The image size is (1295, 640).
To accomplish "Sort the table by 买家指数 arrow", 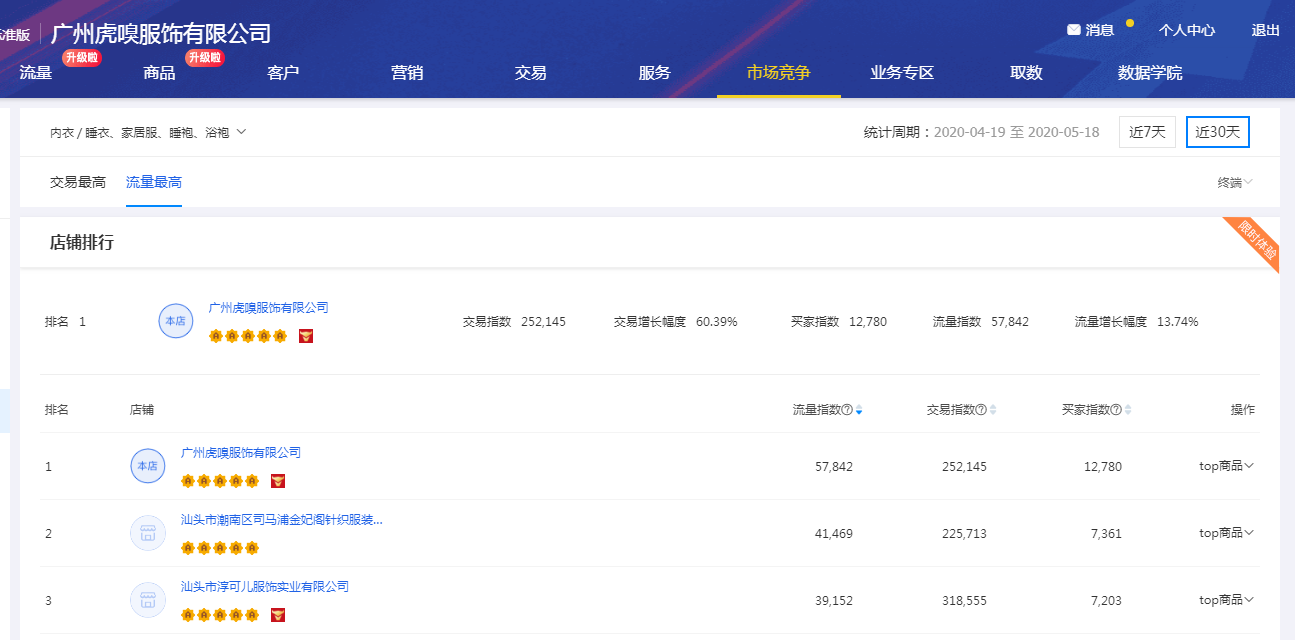I will pos(1128,410).
